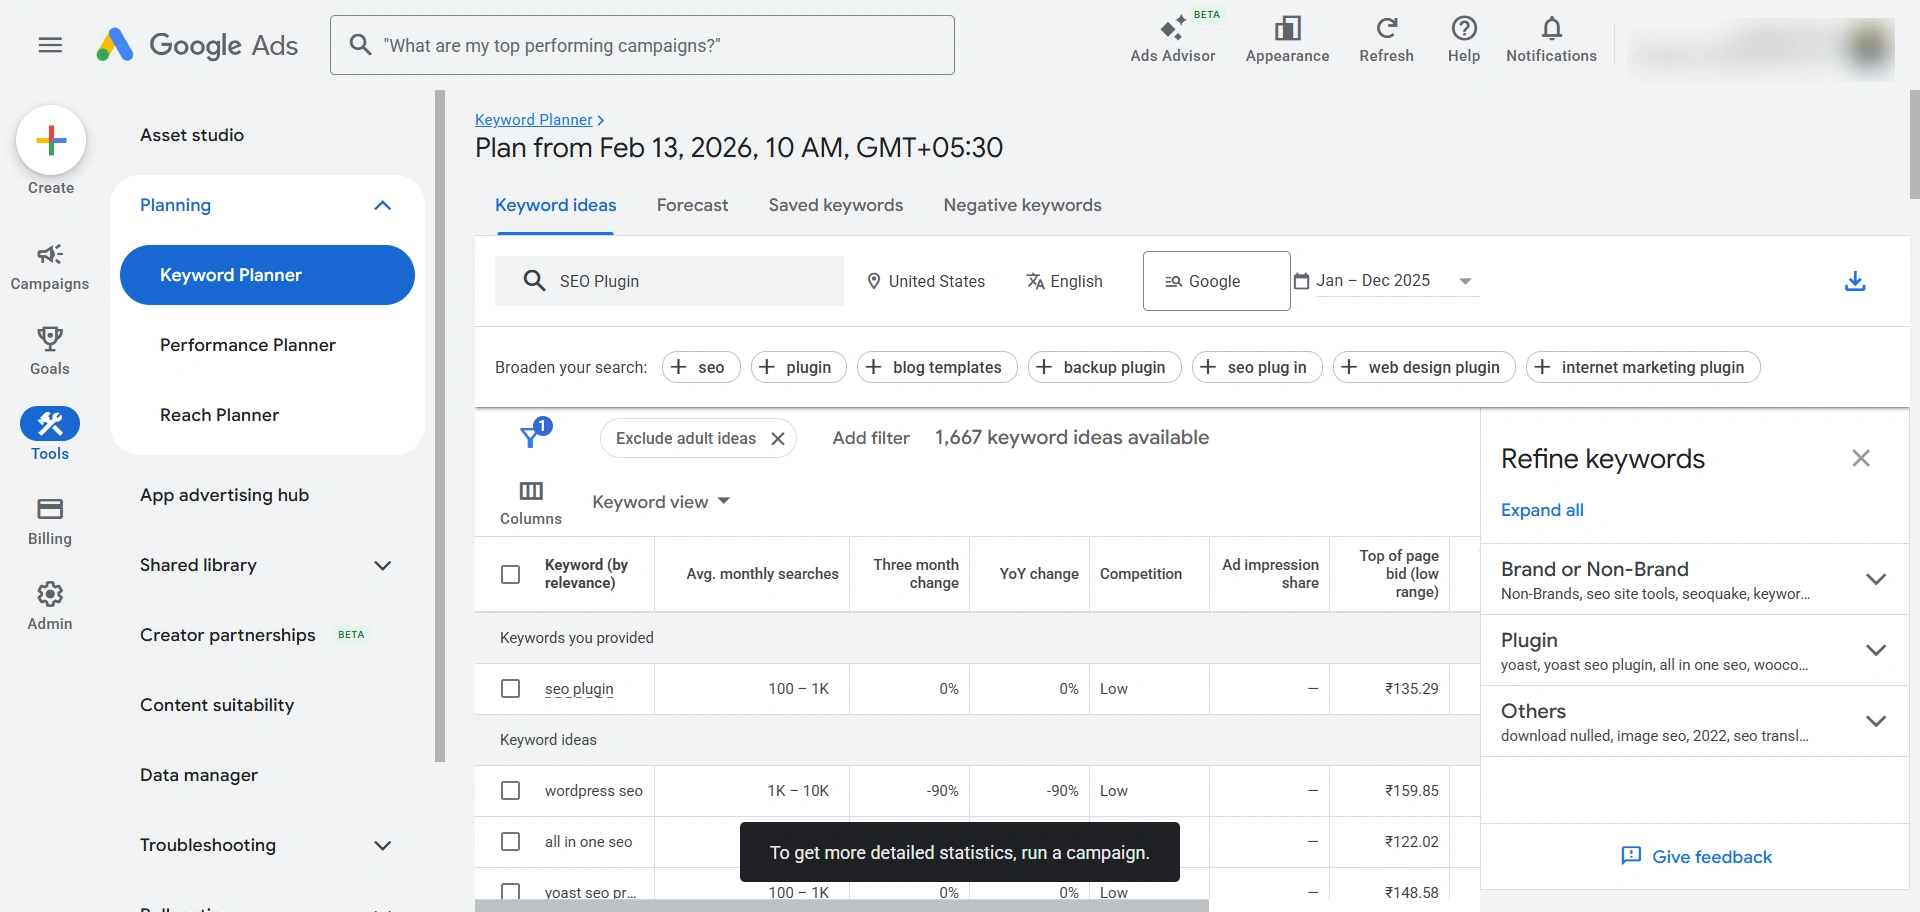Add 'plugin' suggestion chip
Screen dimensions: 1920x912
point(798,367)
